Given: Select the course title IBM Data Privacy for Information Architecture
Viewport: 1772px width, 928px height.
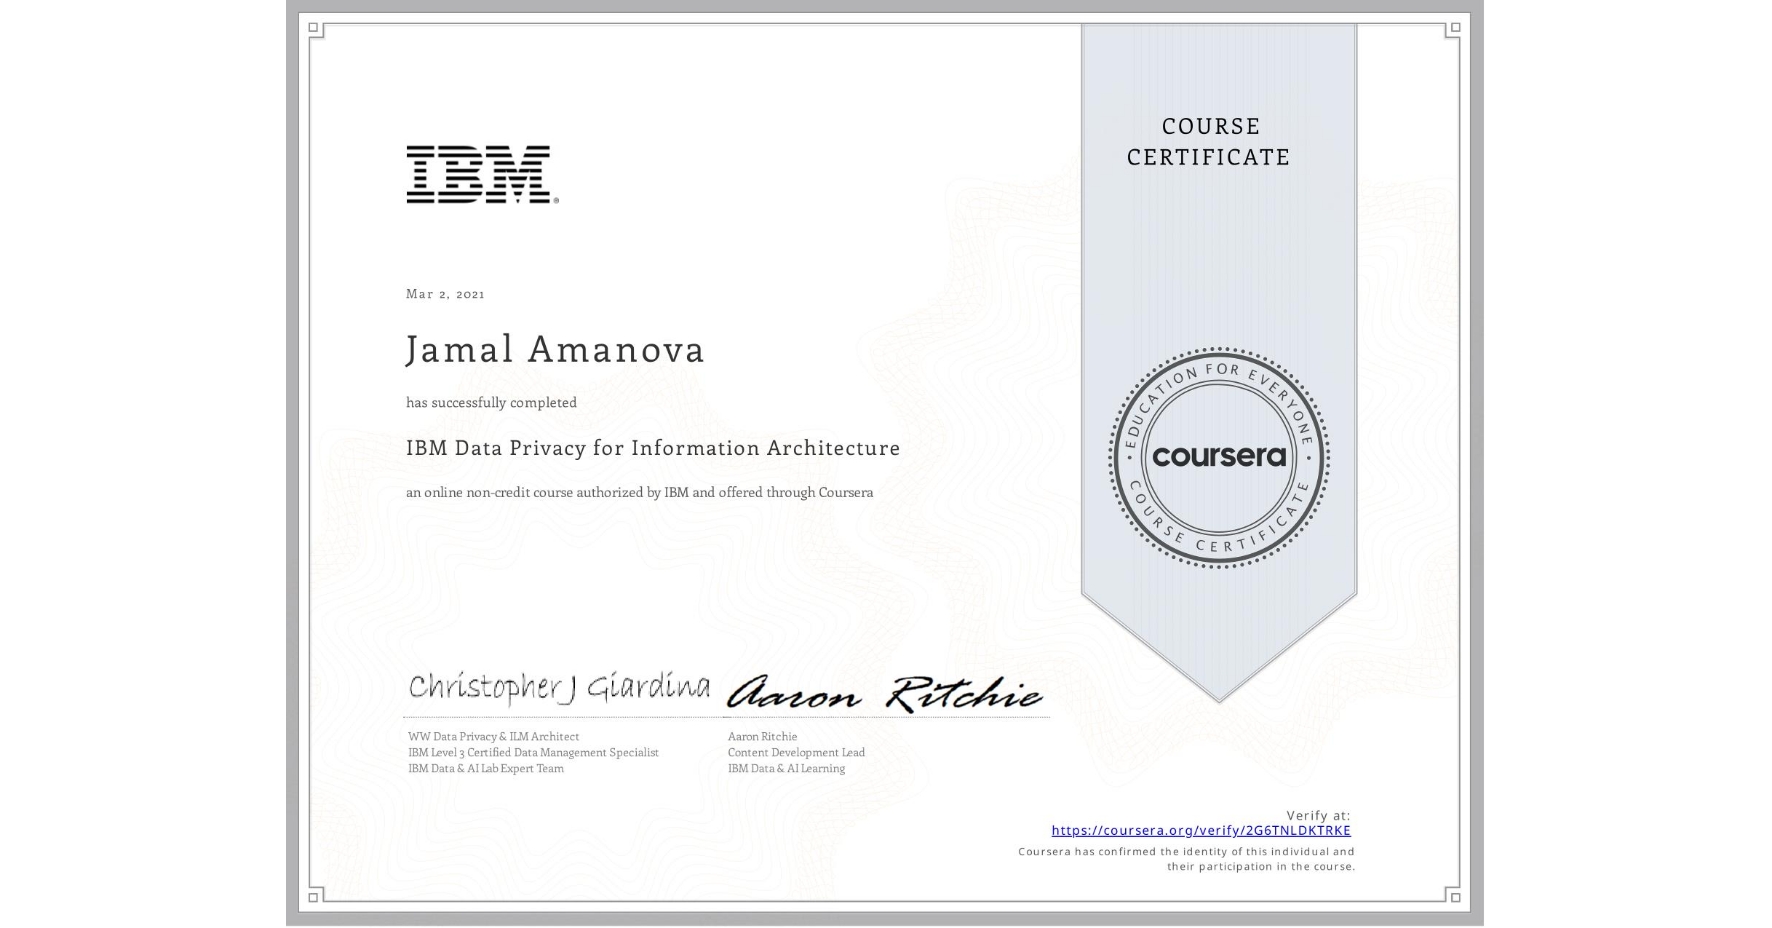Looking at the screenshot, I should (652, 449).
